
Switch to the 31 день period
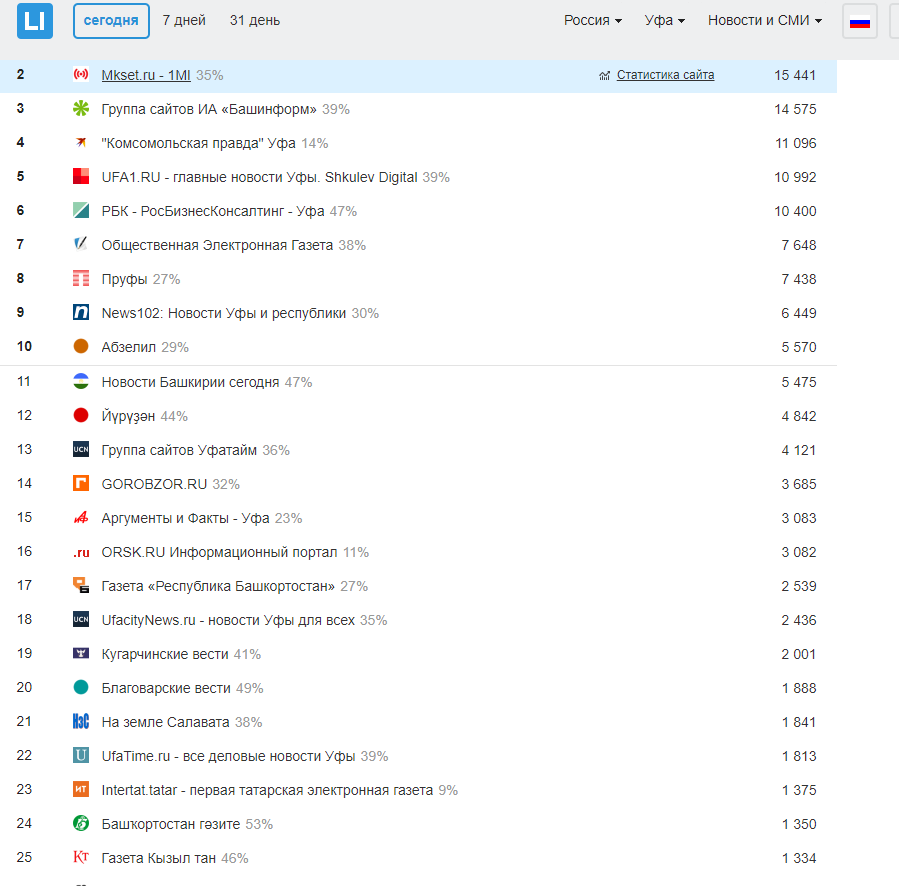(x=255, y=21)
